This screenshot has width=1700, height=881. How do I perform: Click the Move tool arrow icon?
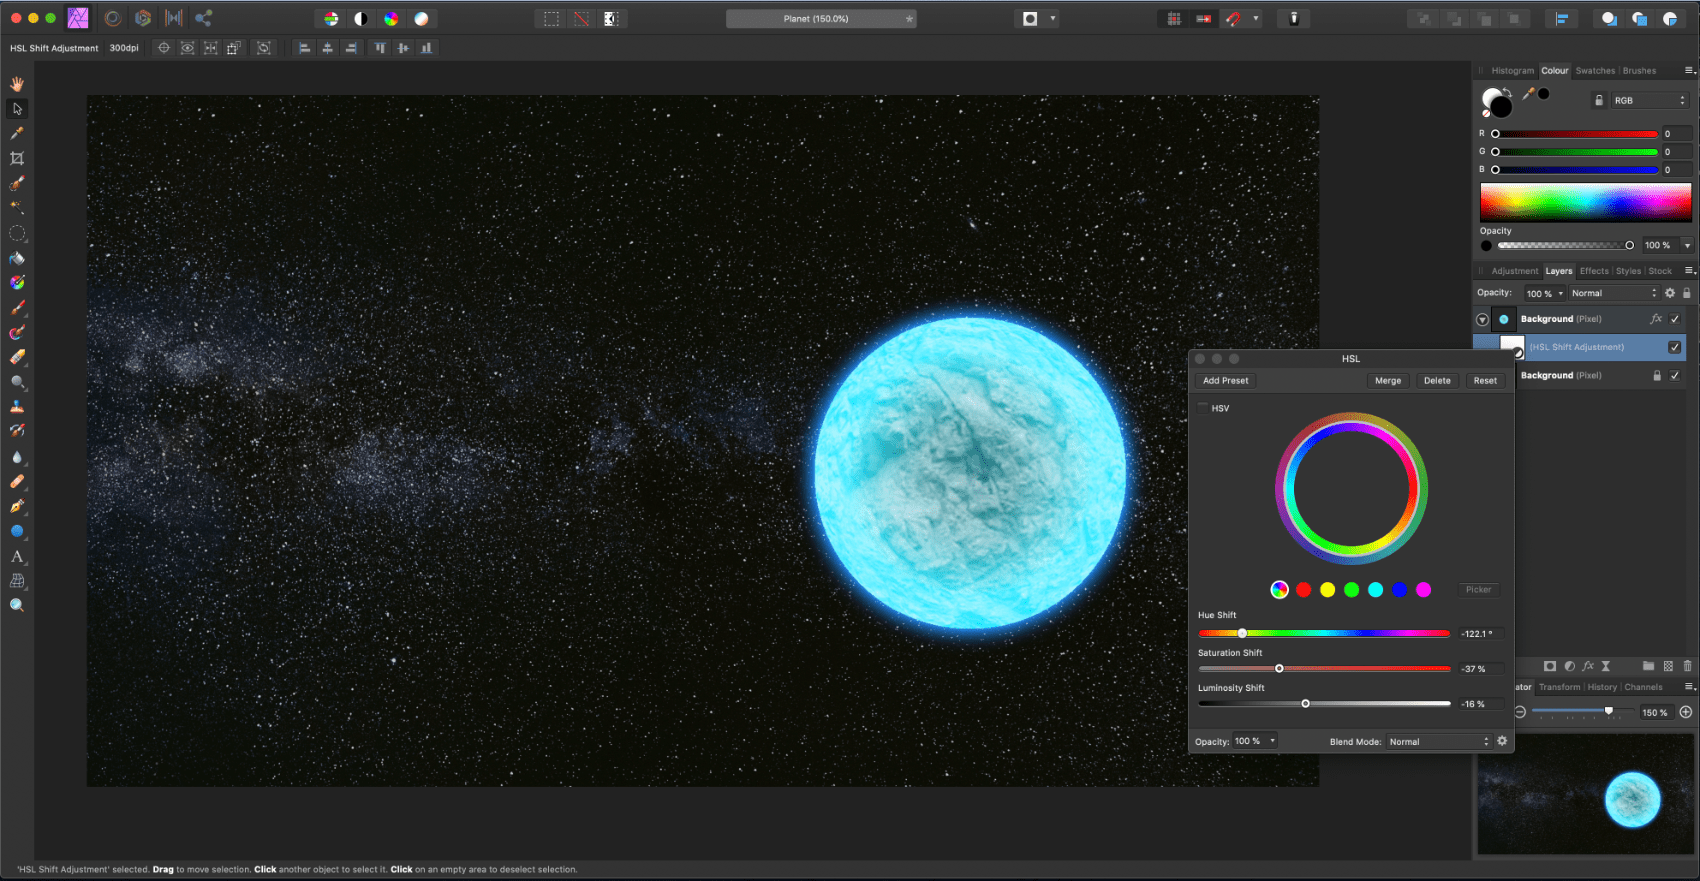coord(17,108)
